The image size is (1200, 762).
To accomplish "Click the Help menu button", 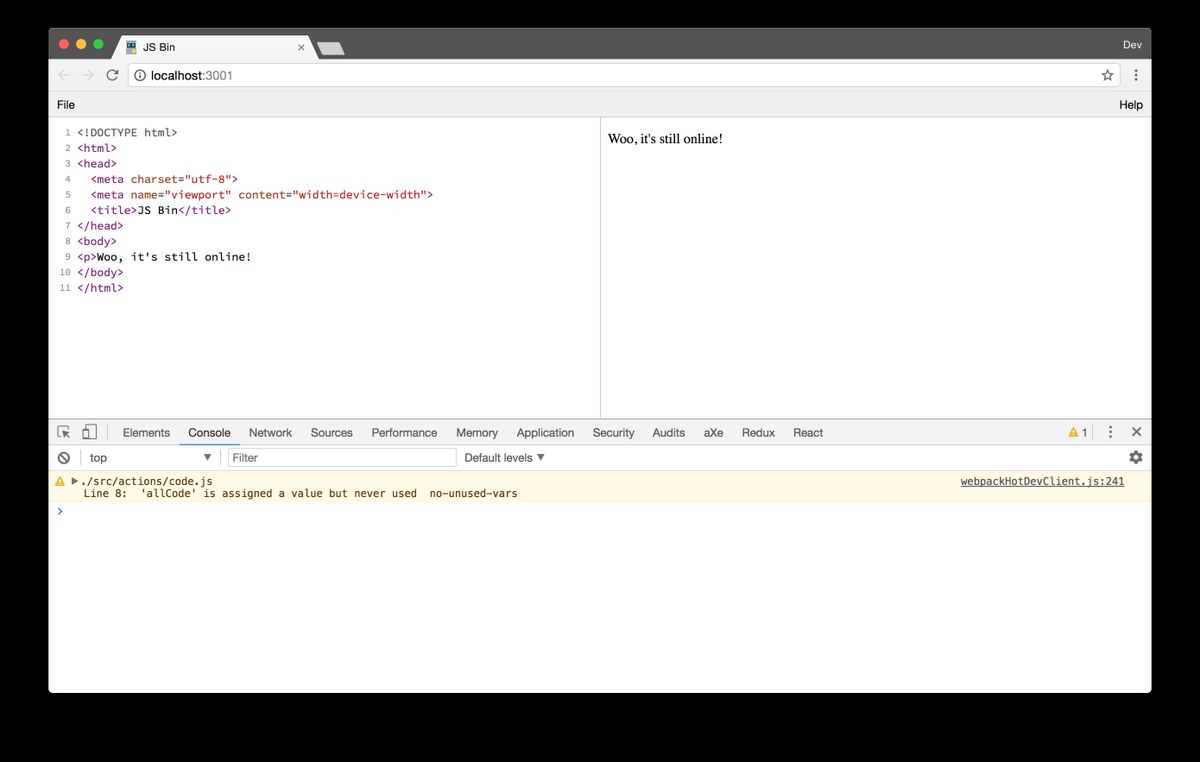I will coord(1130,105).
